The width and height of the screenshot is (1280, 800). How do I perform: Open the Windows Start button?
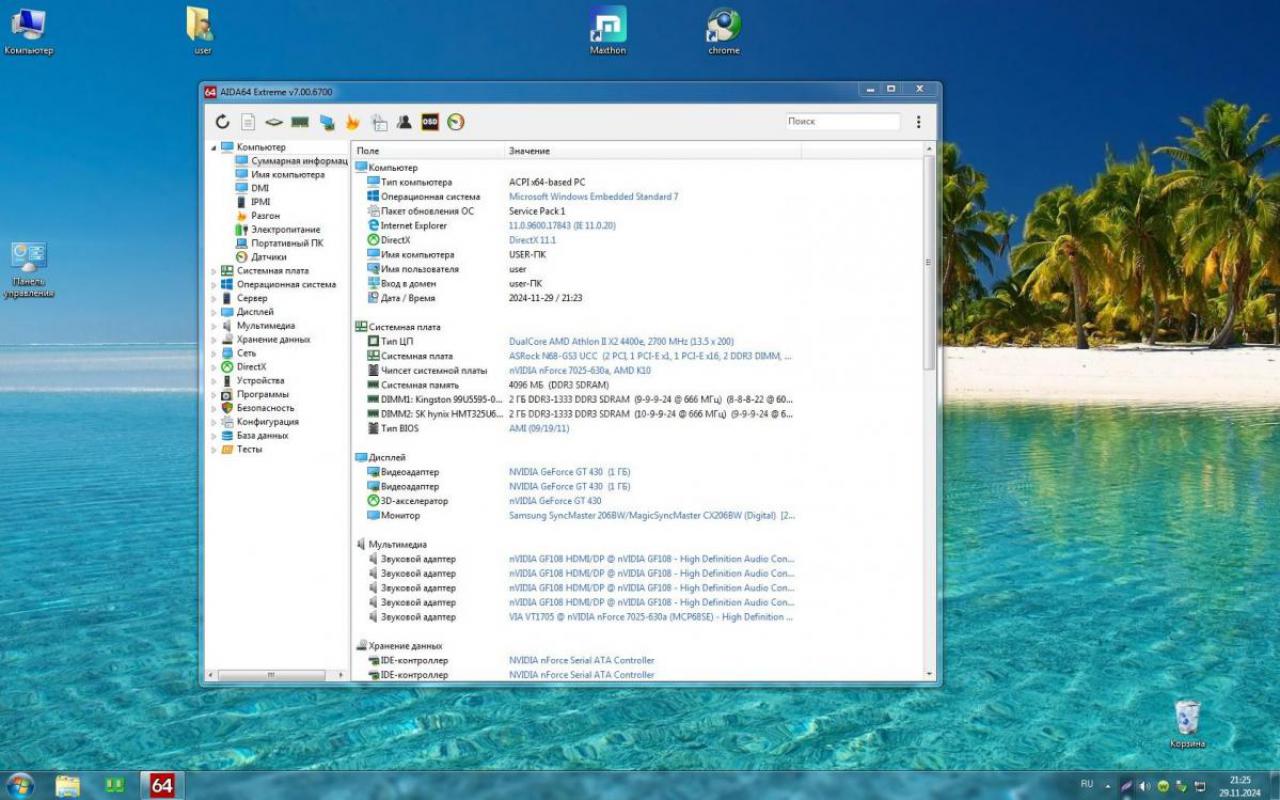coord(19,785)
